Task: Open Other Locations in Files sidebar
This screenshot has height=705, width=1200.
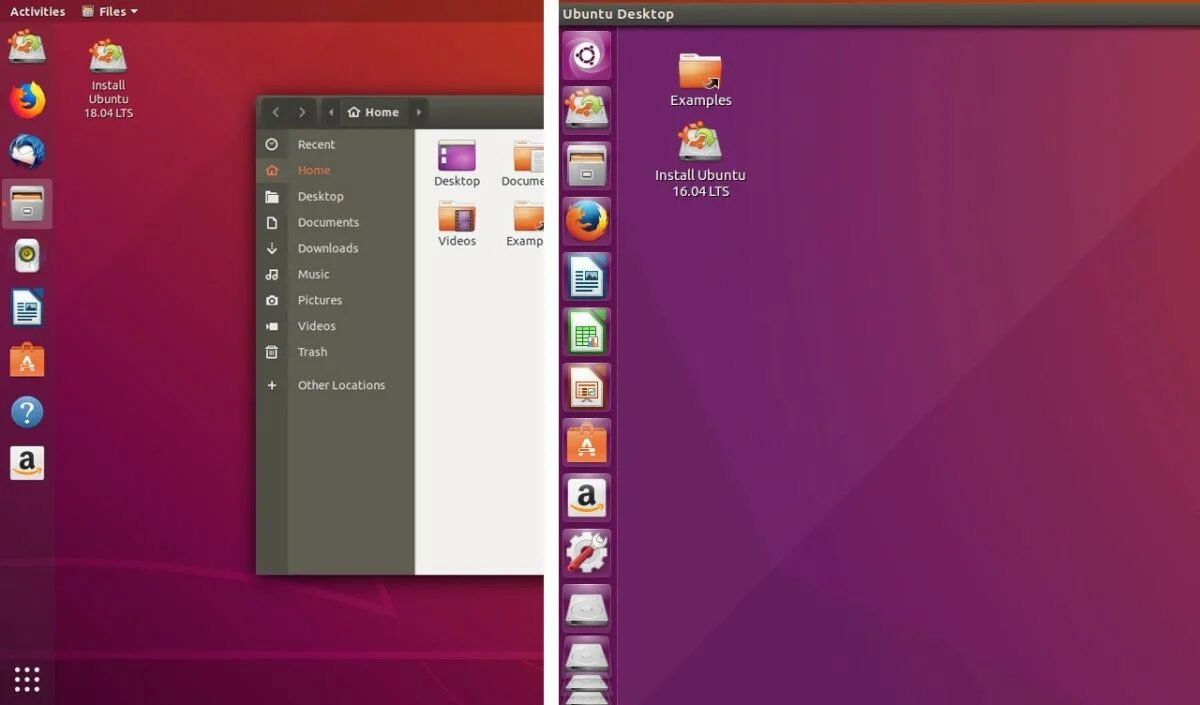Action: 335,385
